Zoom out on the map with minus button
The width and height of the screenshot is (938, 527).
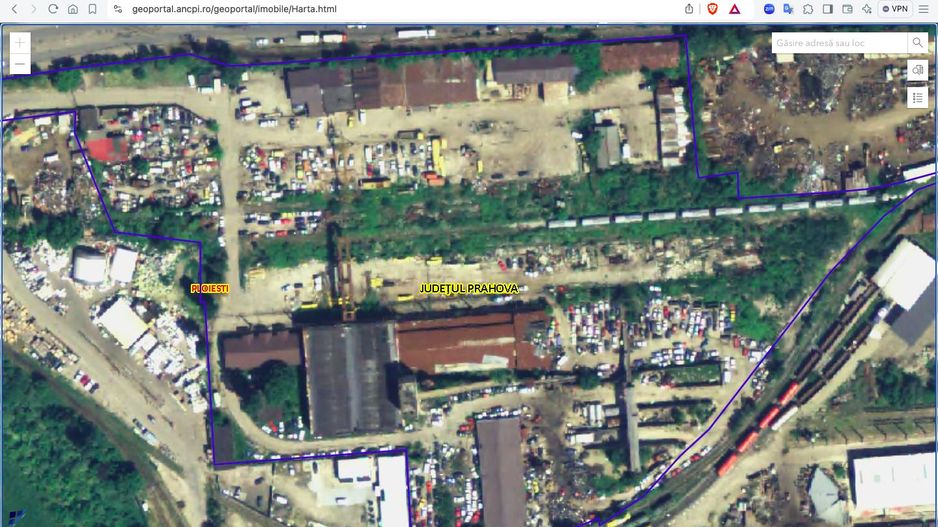[x=20, y=64]
